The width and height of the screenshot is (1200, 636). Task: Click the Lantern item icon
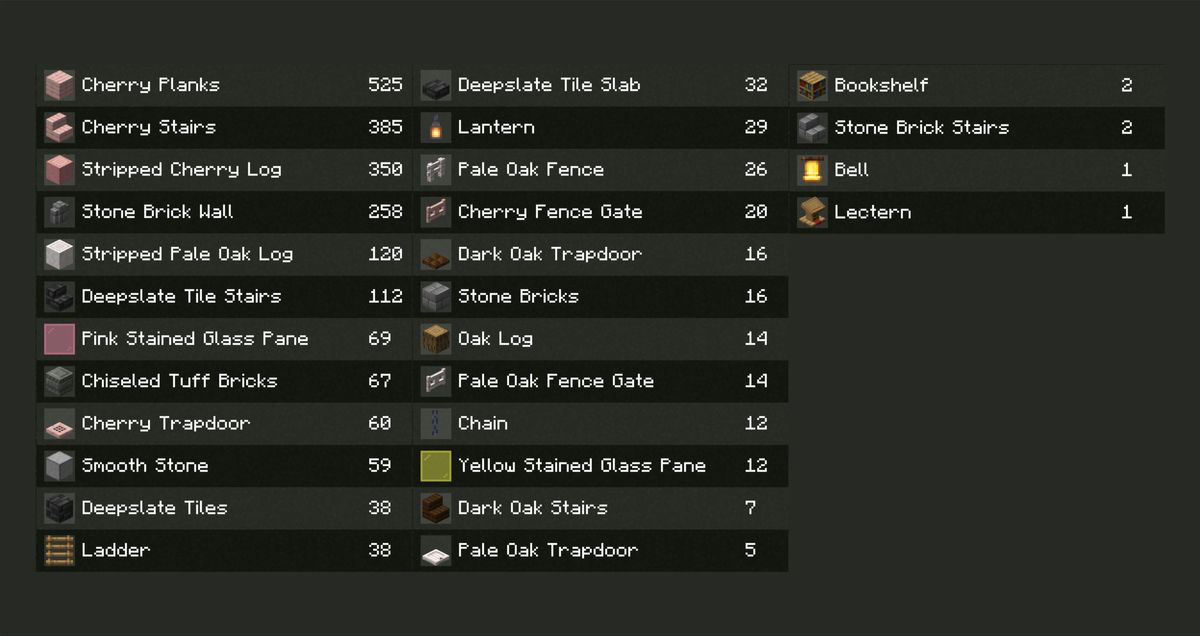tap(436, 127)
